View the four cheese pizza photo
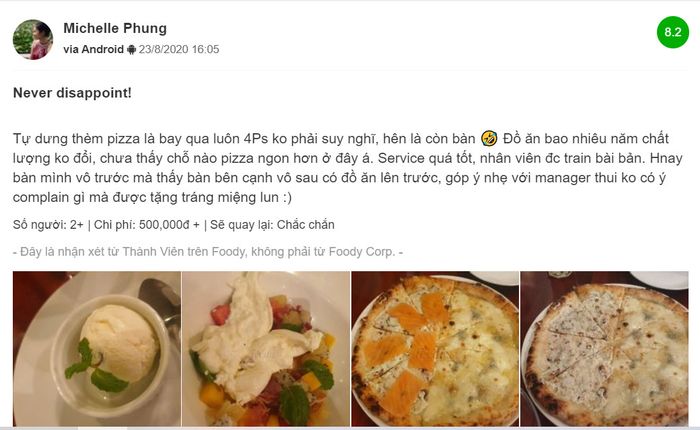Image resolution: width=700 pixels, height=430 pixels. pos(604,348)
